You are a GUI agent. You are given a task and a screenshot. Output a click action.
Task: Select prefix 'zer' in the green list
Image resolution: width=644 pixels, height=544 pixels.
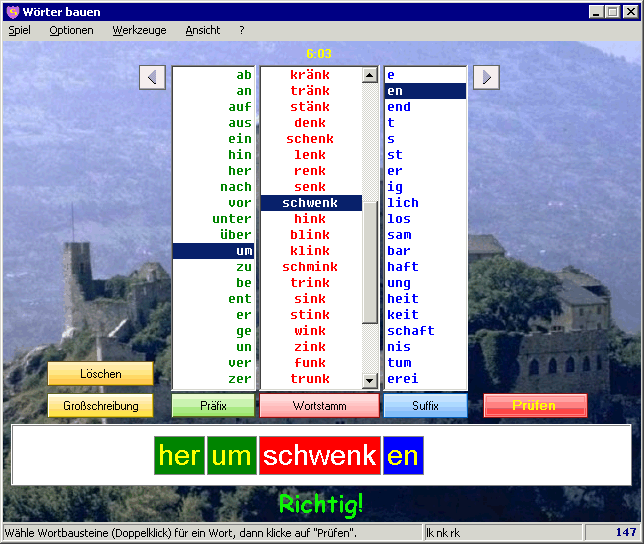click(213, 379)
